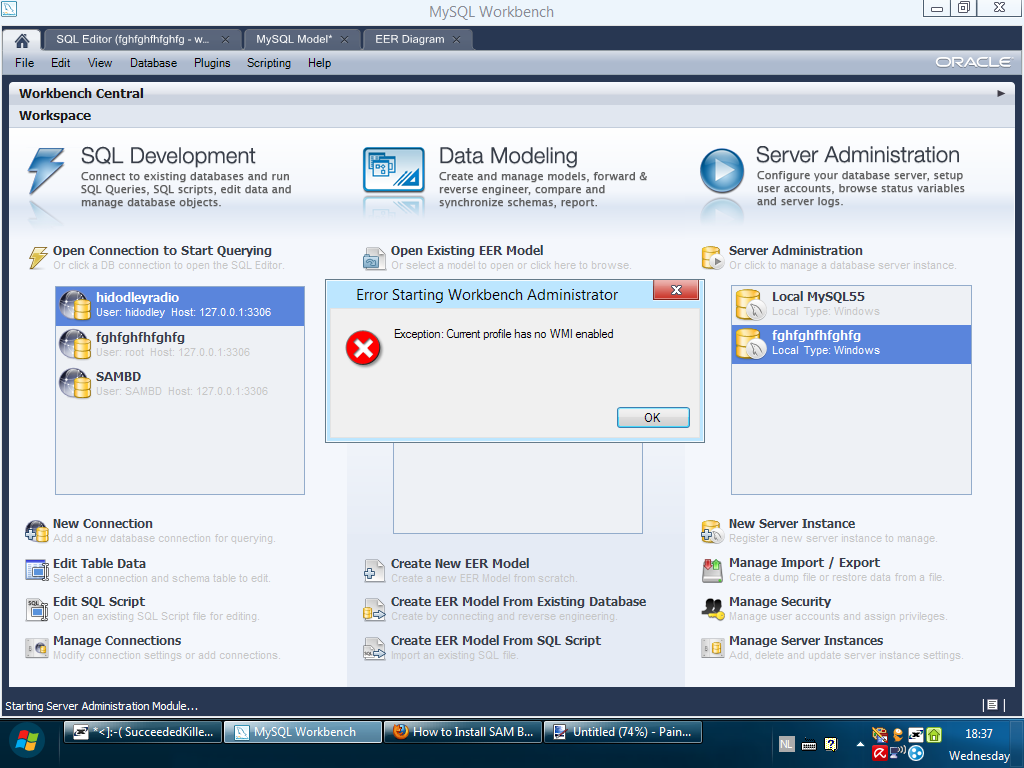Click the "Workspace" section header

pyautogui.click(x=55, y=116)
